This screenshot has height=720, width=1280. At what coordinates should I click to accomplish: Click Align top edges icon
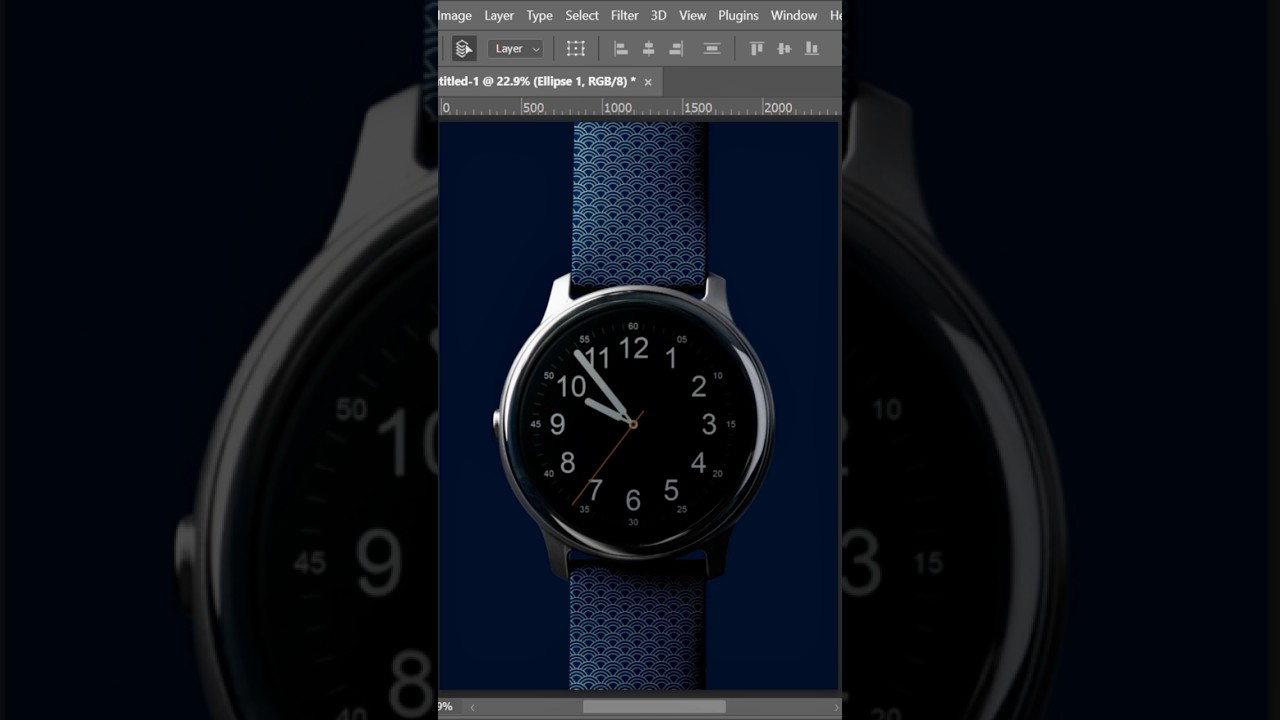[757, 48]
